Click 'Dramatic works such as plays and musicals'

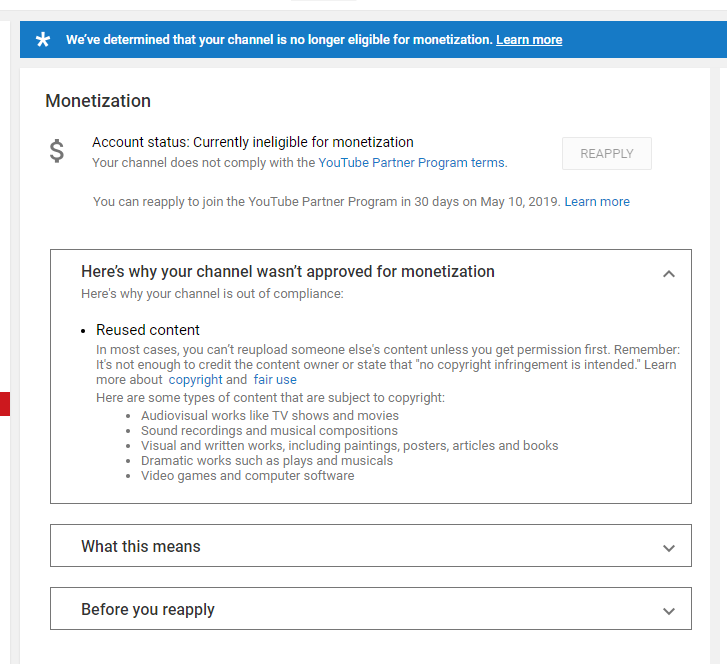(x=267, y=460)
